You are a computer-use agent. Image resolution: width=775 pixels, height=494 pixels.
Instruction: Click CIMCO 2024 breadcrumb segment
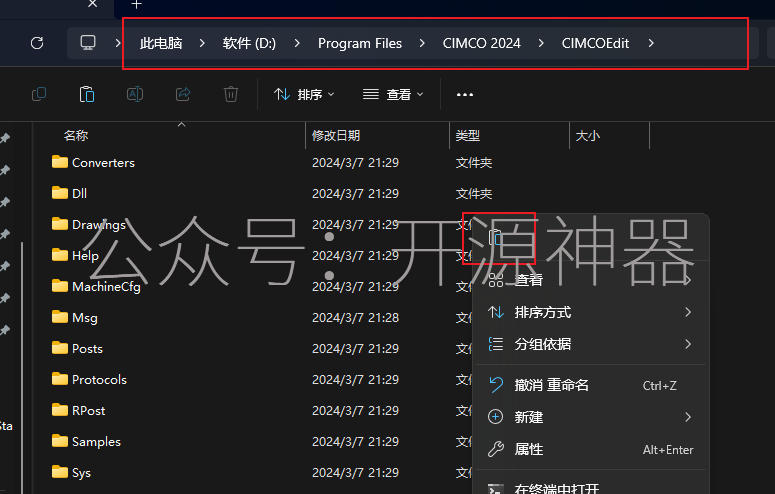pyautogui.click(x=481, y=44)
